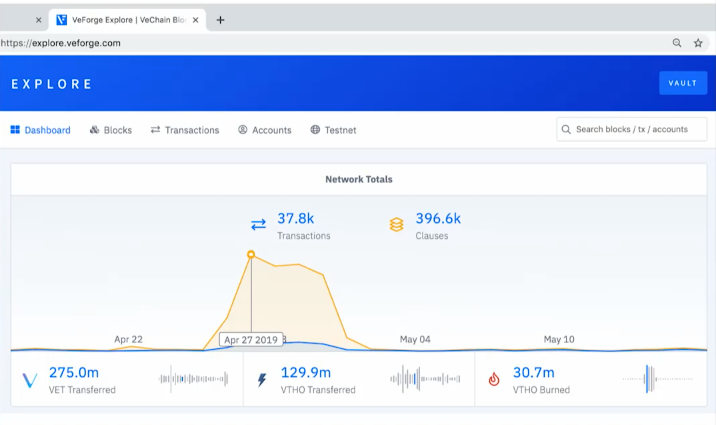Click the 37.8k Transactions value
The height and width of the screenshot is (425, 716).
pos(296,219)
